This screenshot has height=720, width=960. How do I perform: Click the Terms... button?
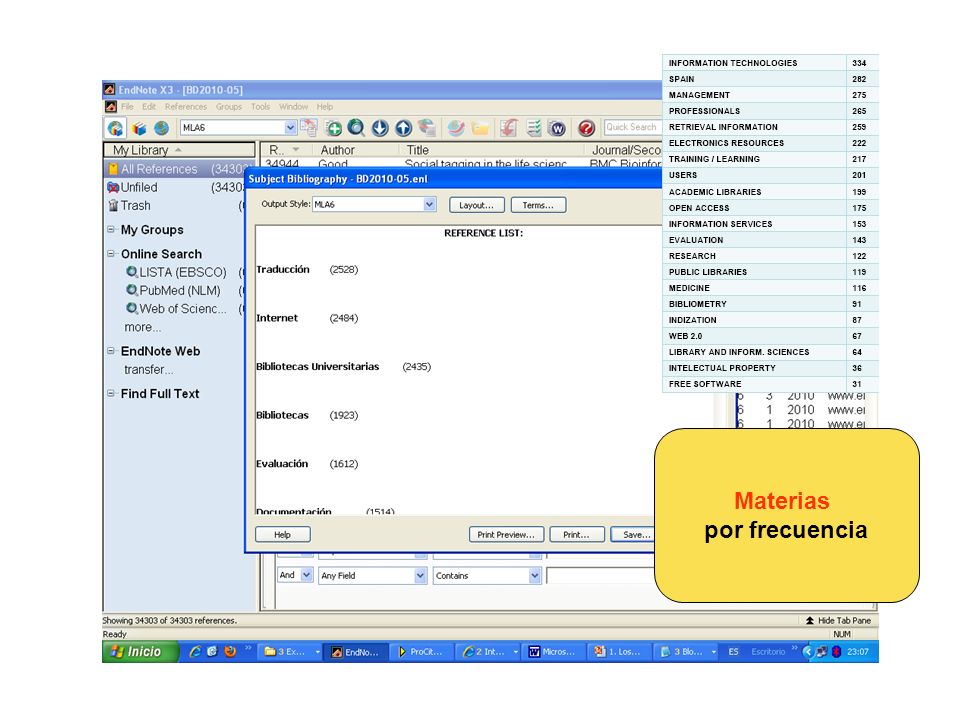(x=538, y=205)
